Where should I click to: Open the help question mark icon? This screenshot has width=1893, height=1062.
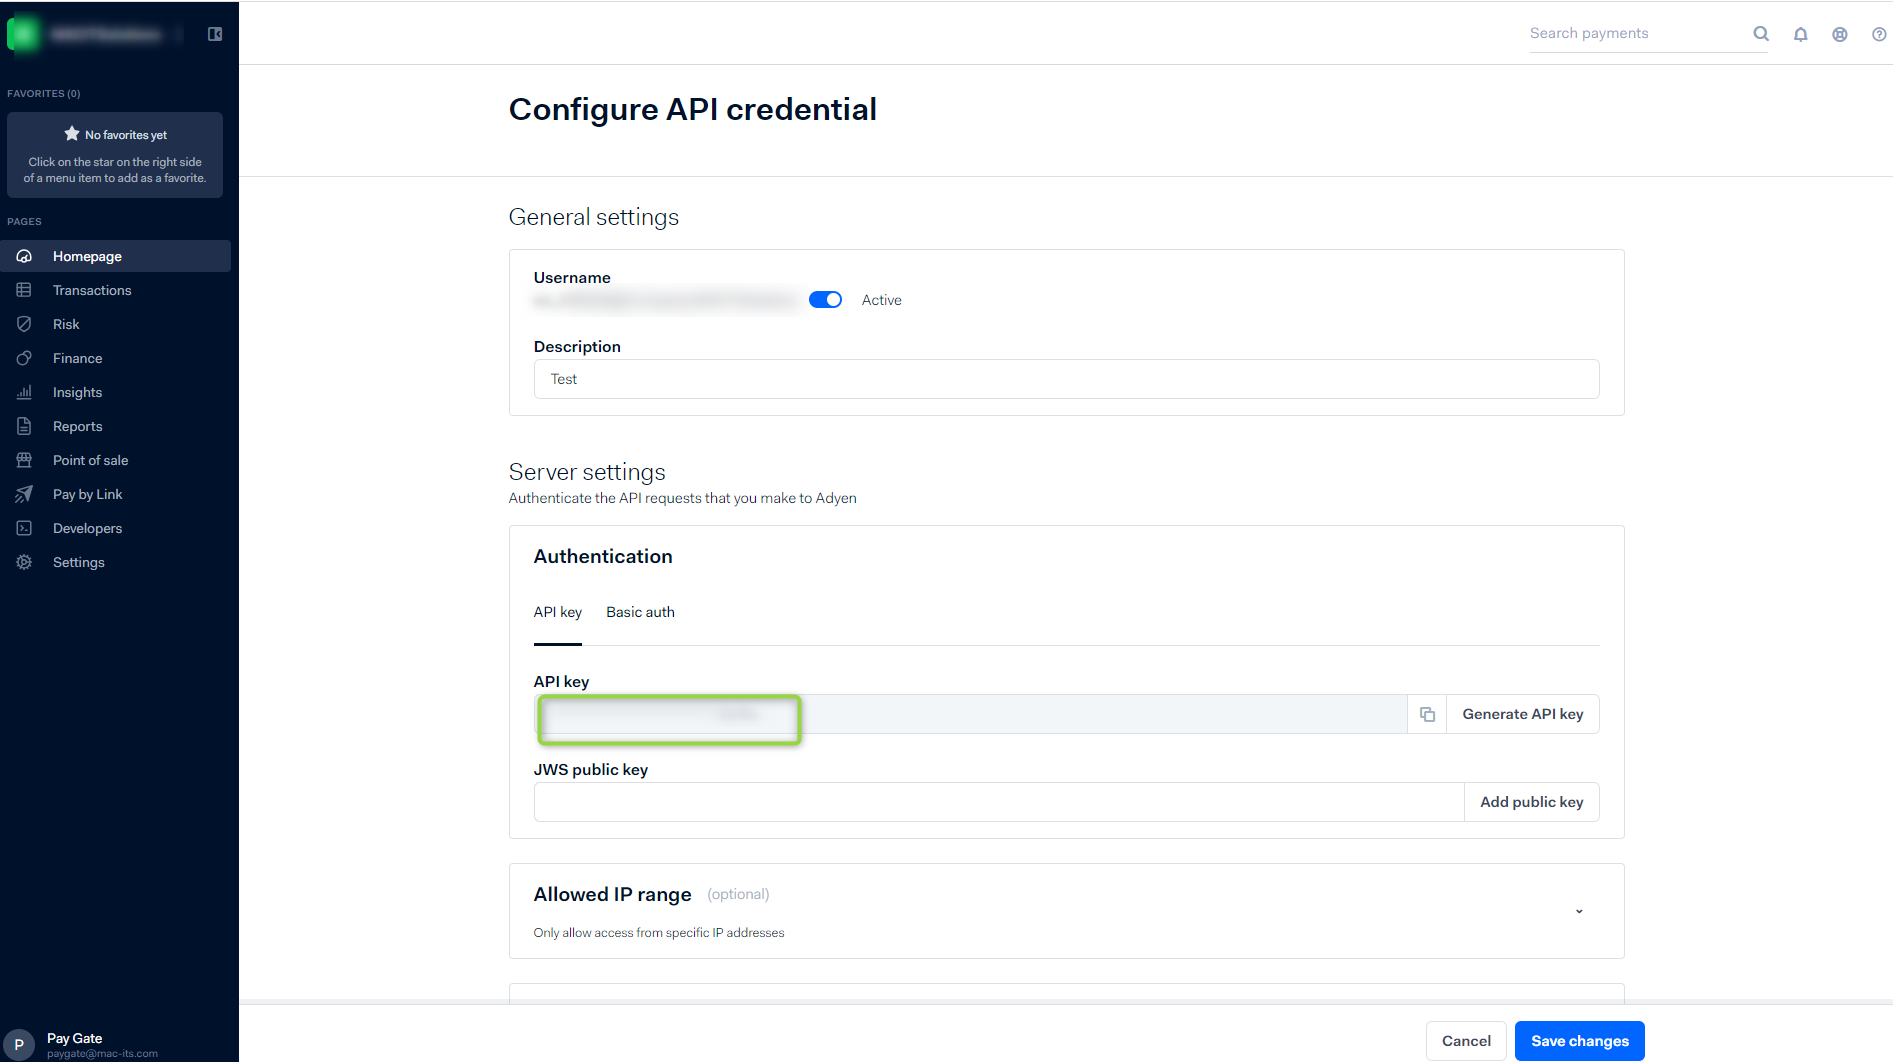coord(1879,34)
